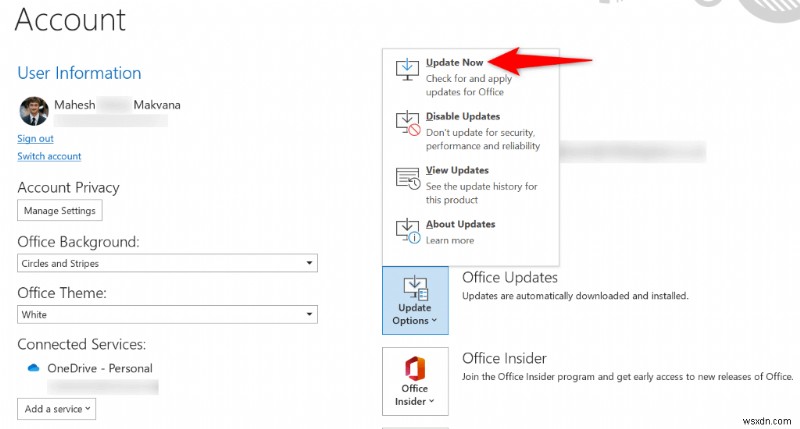Collapse the Update Options dropdown button
Viewport: 800px width, 429px height.
[x=415, y=300]
